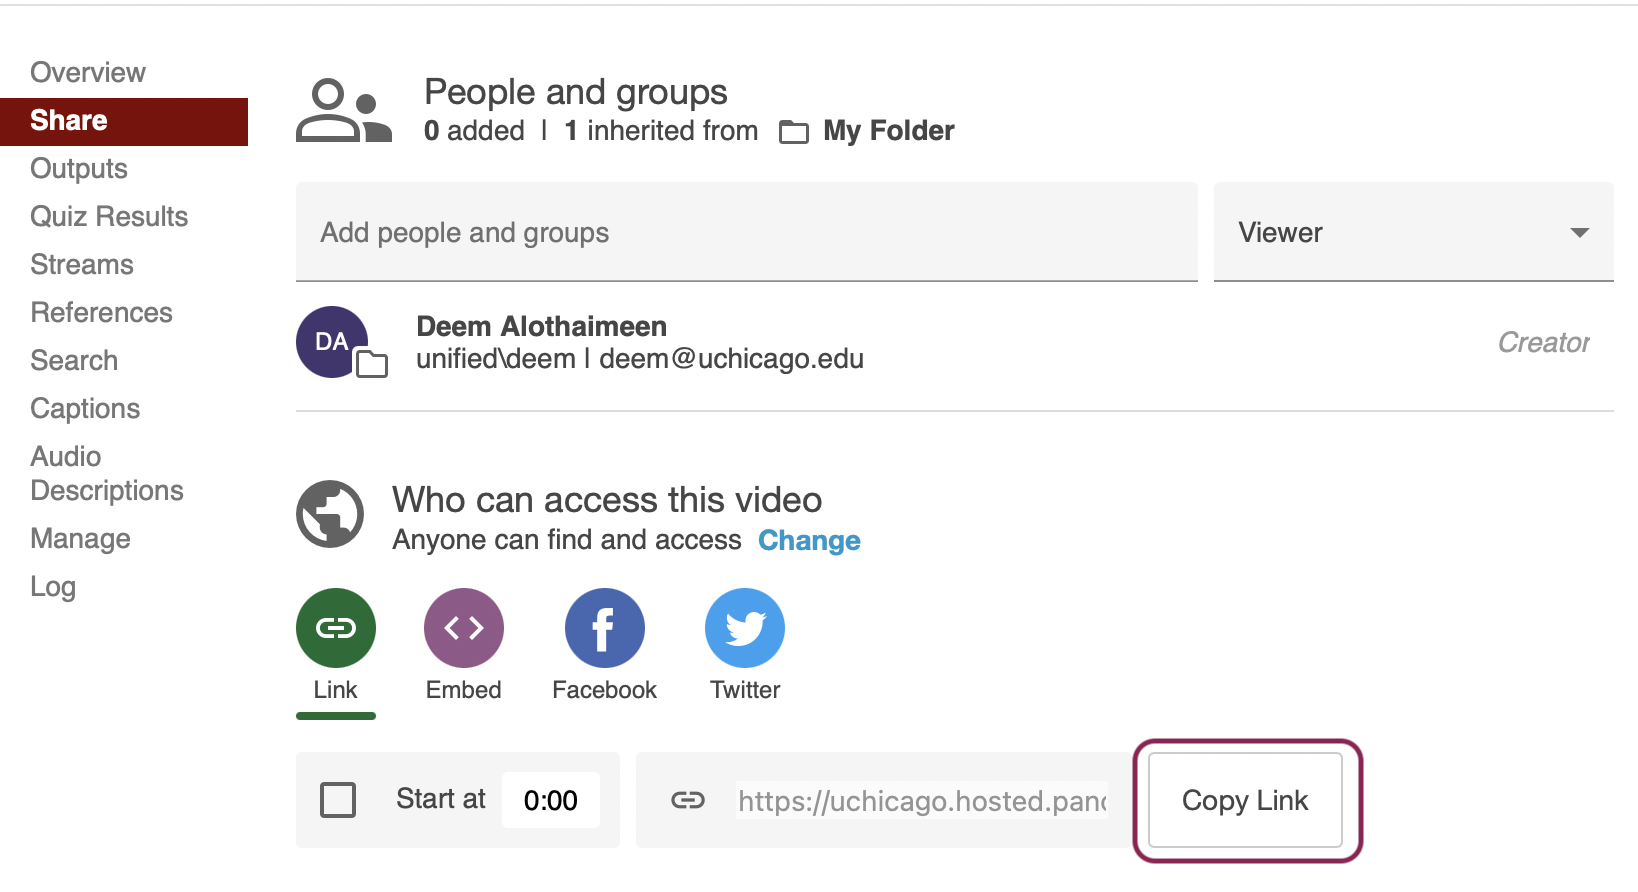Click the Add people and groups field
The height and width of the screenshot is (892, 1638).
tap(746, 232)
